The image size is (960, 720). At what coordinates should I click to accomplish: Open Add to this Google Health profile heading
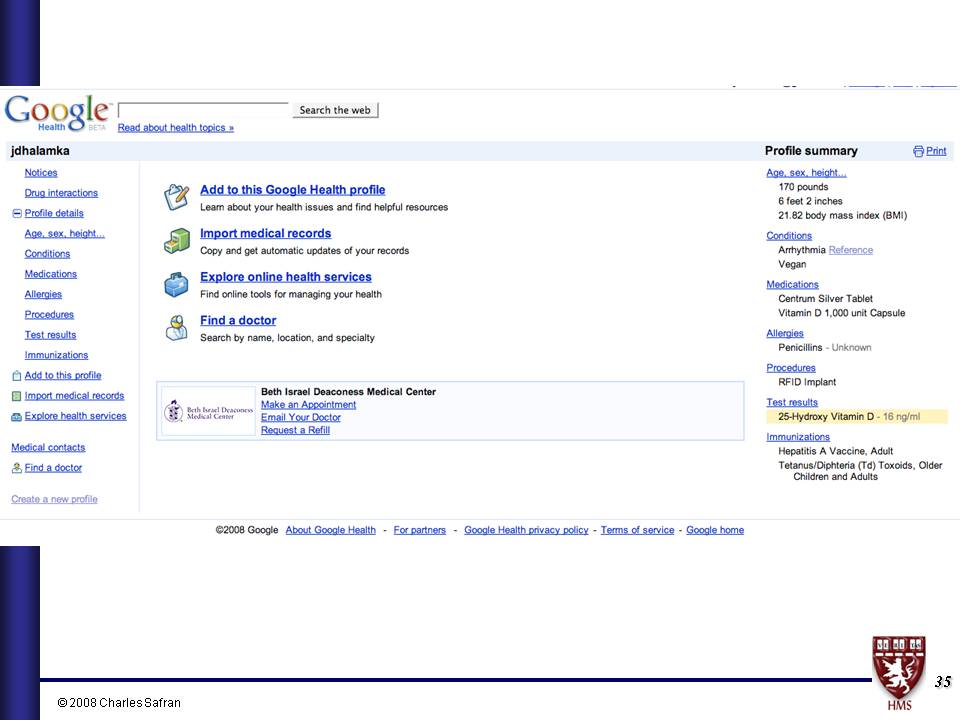(293, 190)
